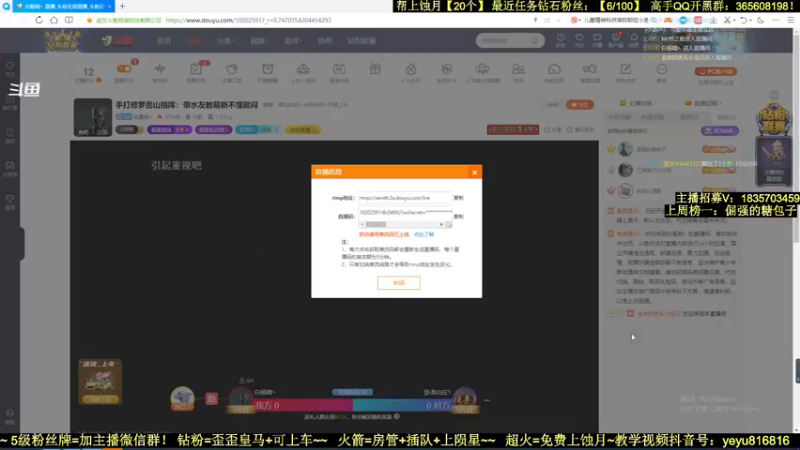Click the game controller icon in the toolbar
This screenshot has width=800, height=450.
[x=590, y=69]
